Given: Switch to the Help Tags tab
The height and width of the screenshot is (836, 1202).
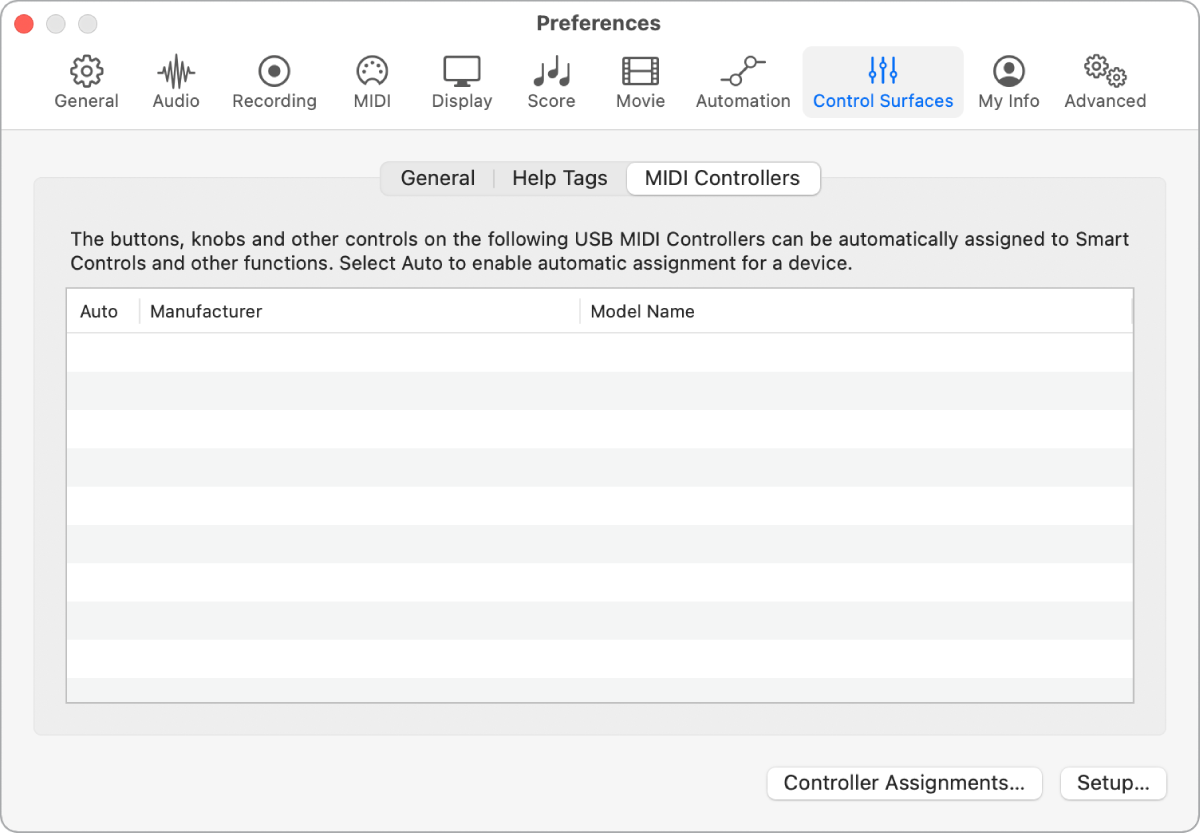Looking at the screenshot, I should 560,179.
